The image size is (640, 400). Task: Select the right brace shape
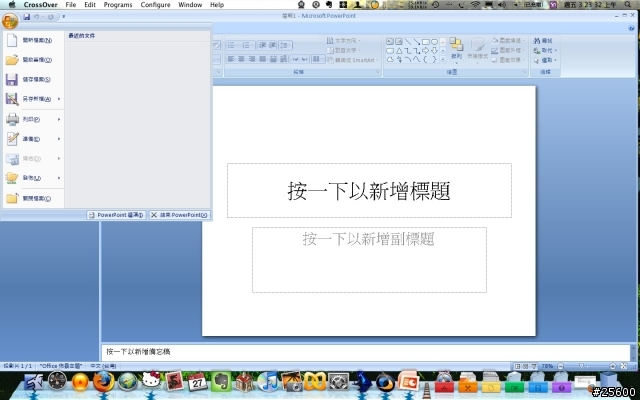pos(435,60)
